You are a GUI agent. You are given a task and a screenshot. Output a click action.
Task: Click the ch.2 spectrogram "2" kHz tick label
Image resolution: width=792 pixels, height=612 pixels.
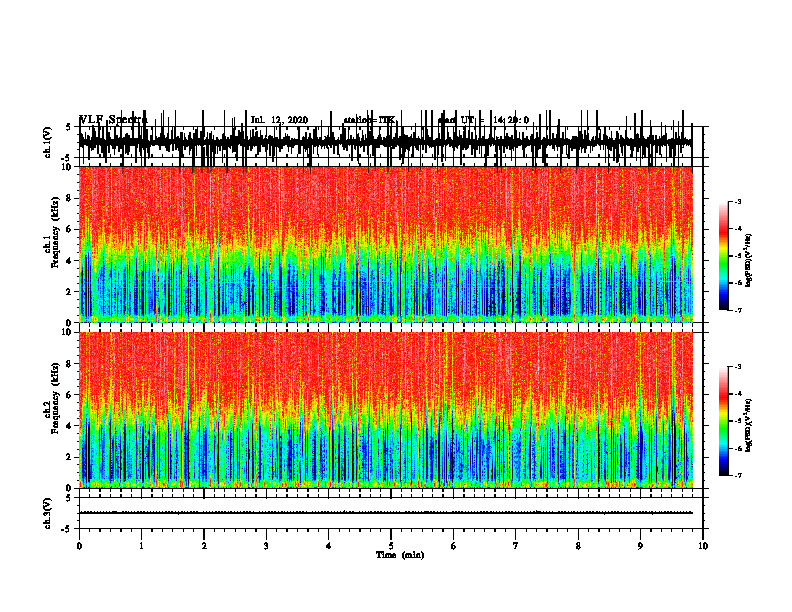(69, 457)
